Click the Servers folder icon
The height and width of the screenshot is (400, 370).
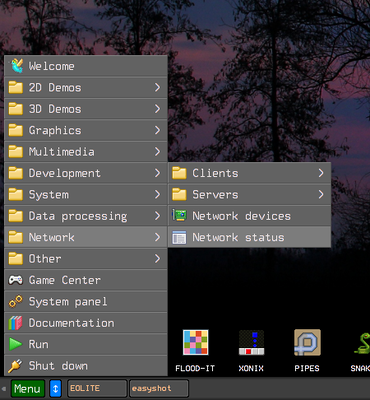(x=179, y=194)
